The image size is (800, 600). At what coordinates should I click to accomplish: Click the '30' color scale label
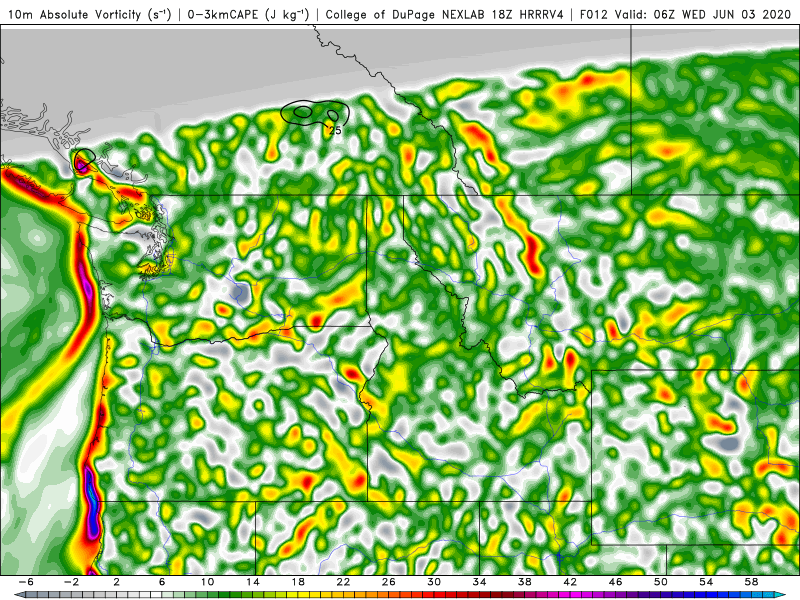[x=434, y=582]
